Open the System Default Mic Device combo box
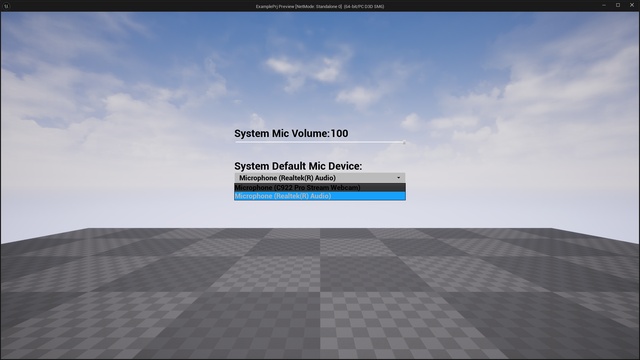 pyautogui.click(x=320, y=178)
